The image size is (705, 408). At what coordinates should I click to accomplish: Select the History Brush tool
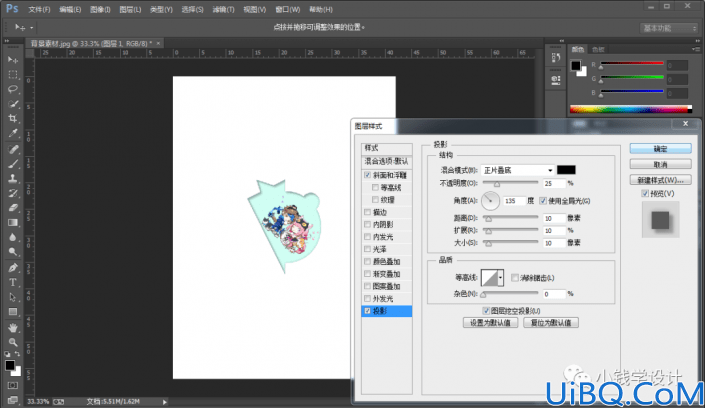tap(13, 193)
